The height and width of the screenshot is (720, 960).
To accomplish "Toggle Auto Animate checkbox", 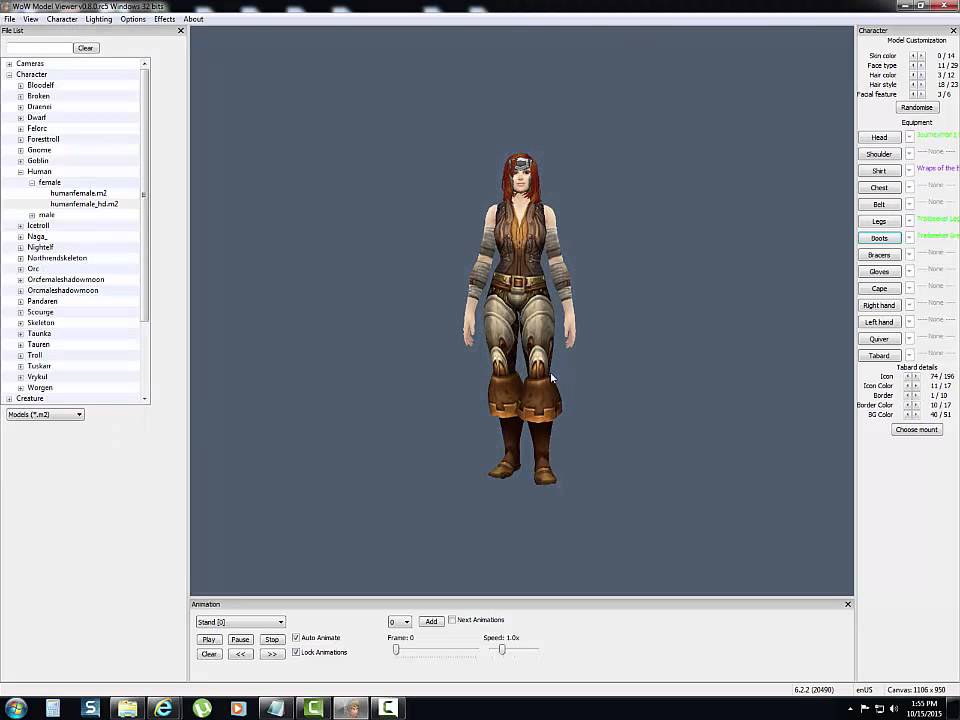I will [296, 637].
